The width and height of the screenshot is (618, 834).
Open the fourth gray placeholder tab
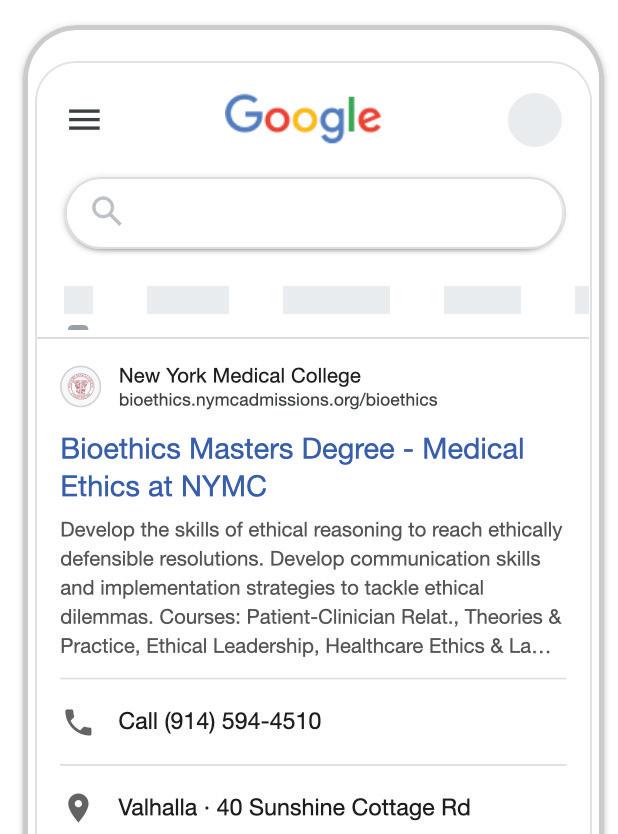(x=482, y=300)
